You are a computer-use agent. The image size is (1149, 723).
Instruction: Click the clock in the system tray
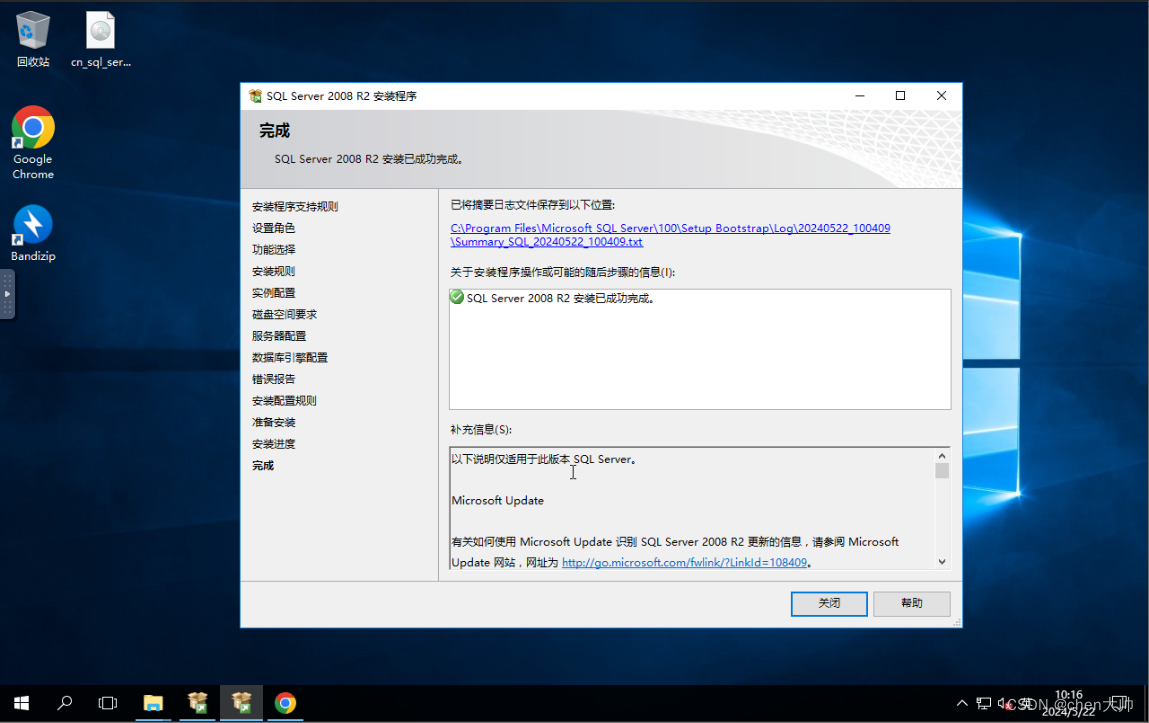click(1069, 703)
